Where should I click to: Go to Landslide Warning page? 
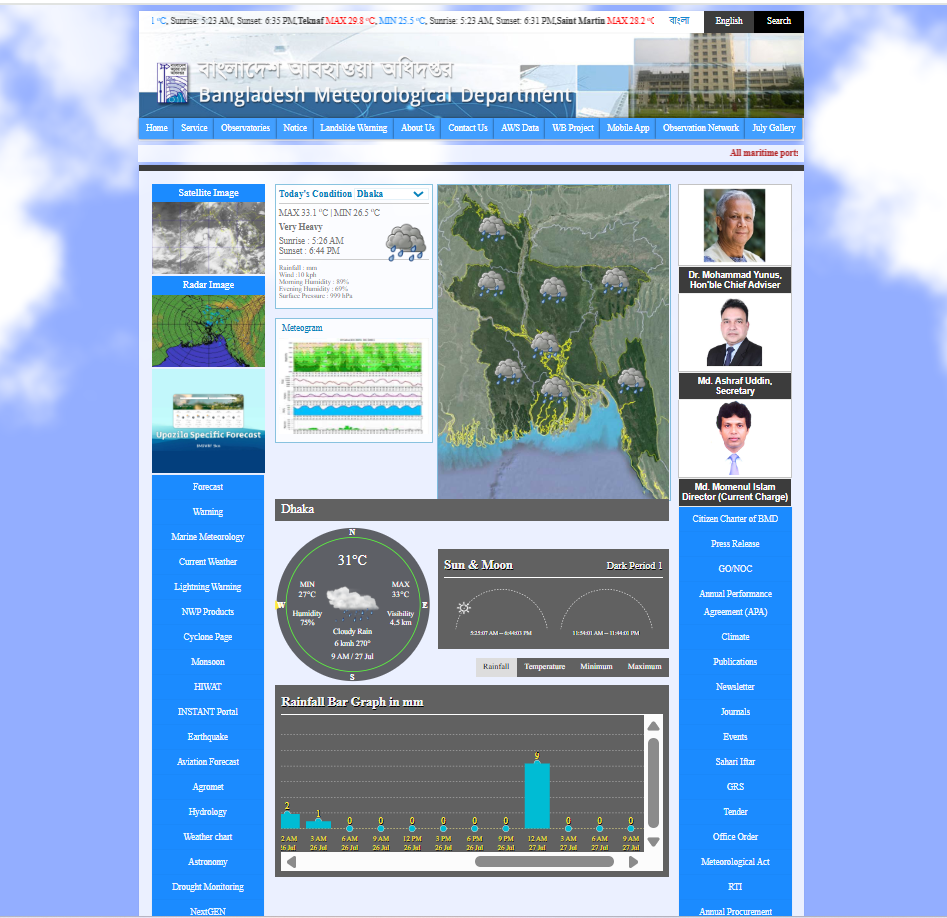tap(353, 128)
